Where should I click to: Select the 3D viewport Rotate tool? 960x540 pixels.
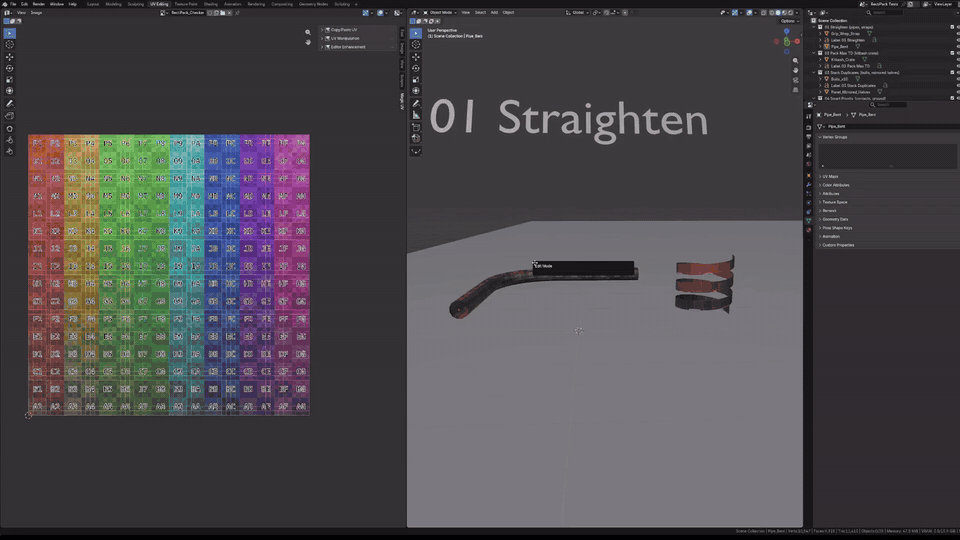(x=416, y=69)
